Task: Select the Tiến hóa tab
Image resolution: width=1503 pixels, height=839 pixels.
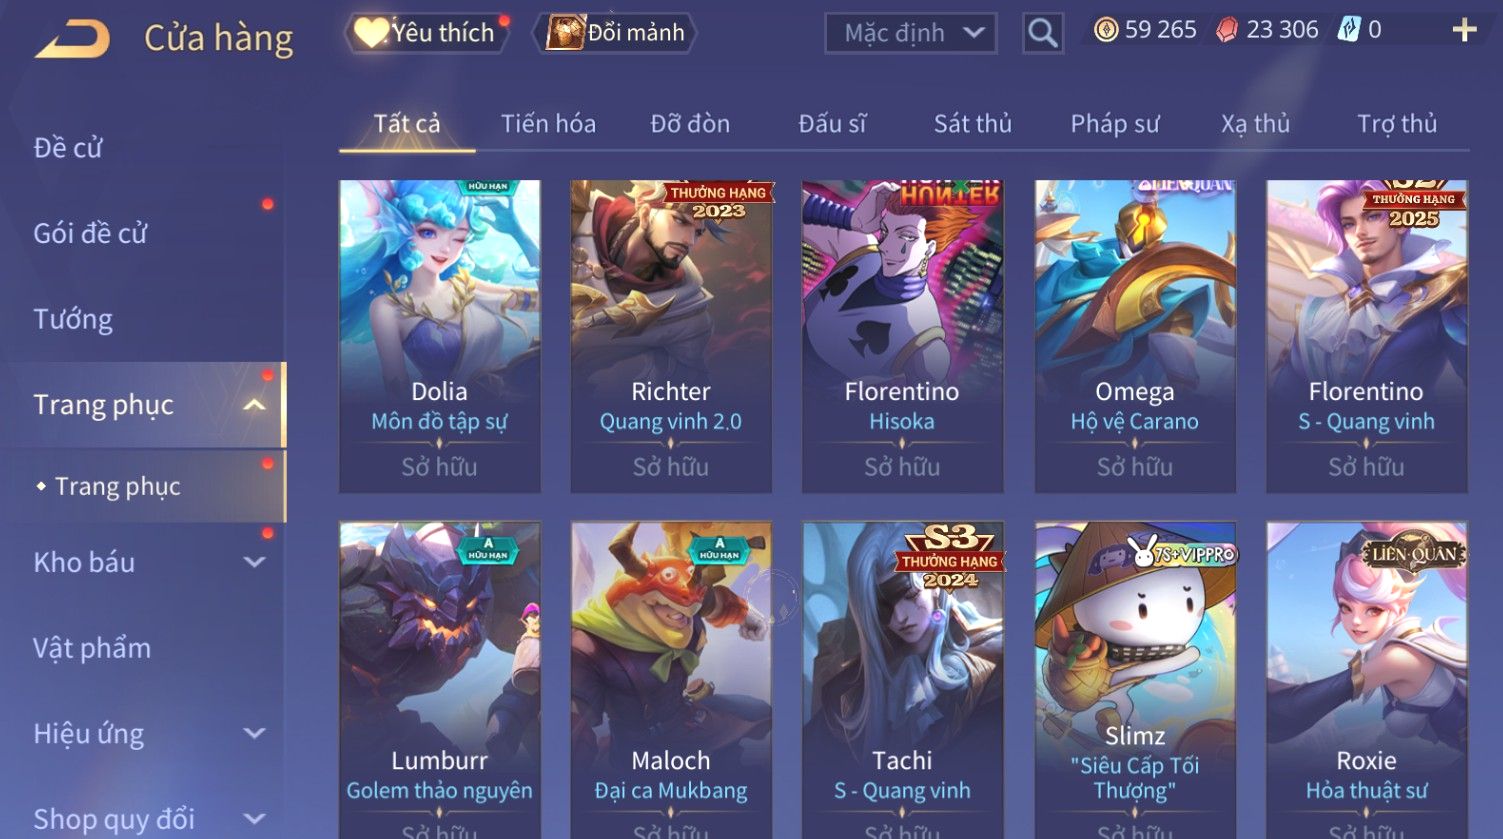Action: (x=548, y=124)
